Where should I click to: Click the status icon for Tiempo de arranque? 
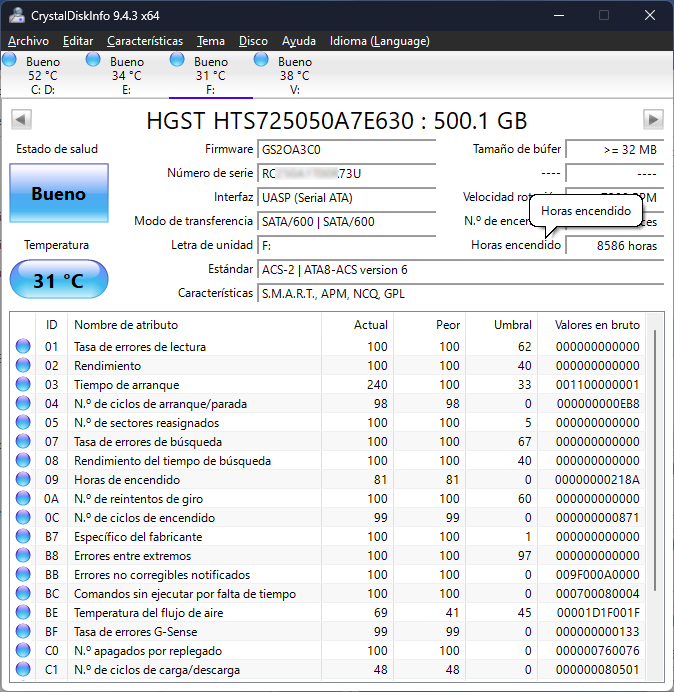point(23,384)
